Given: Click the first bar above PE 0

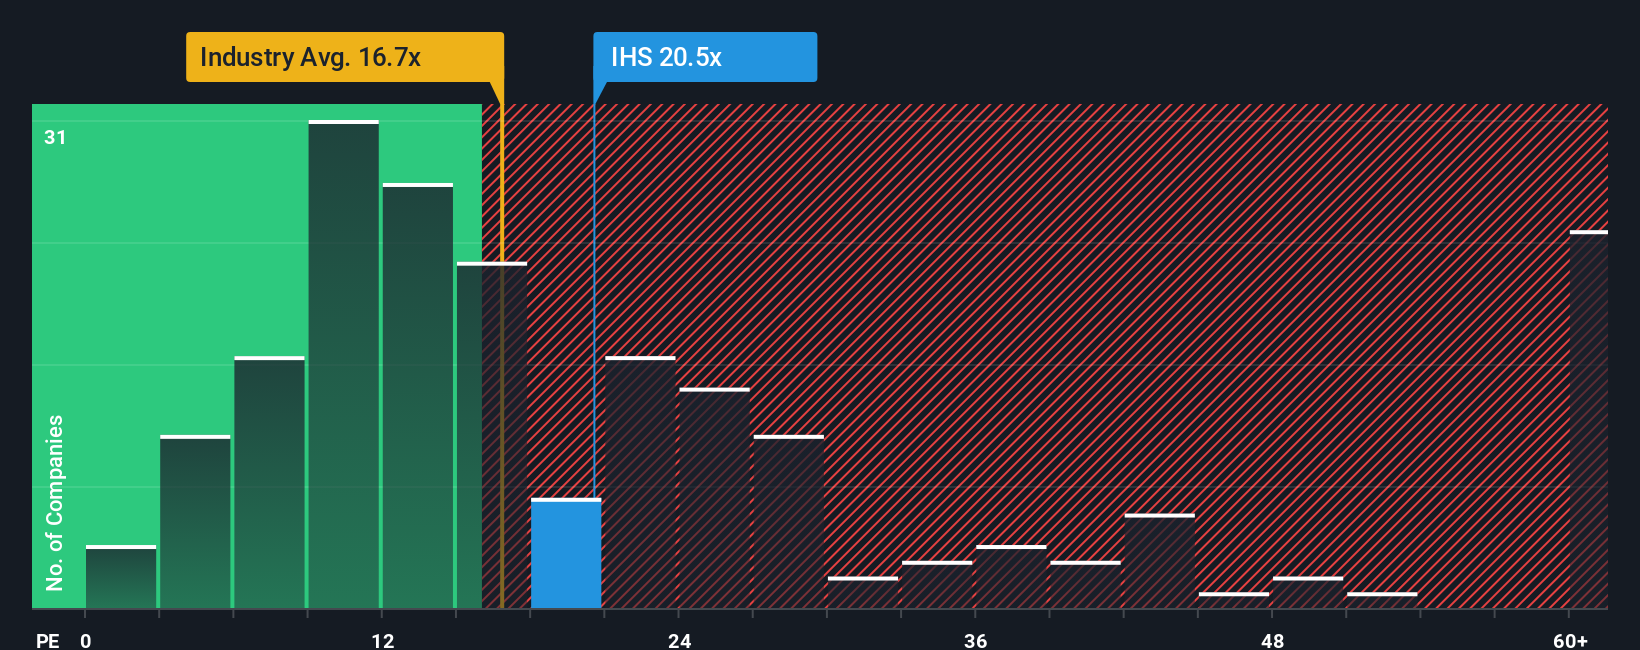Looking at the screenshot, I should (x=121, y=577).
